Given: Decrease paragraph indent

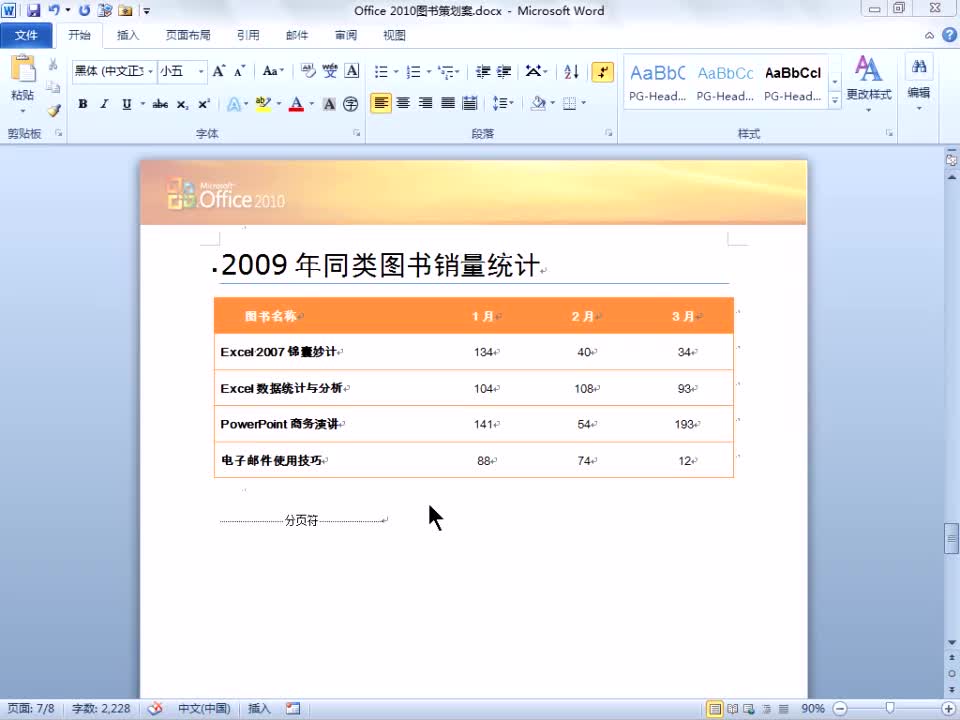Looking at the screenshot, I should (483, 72).
